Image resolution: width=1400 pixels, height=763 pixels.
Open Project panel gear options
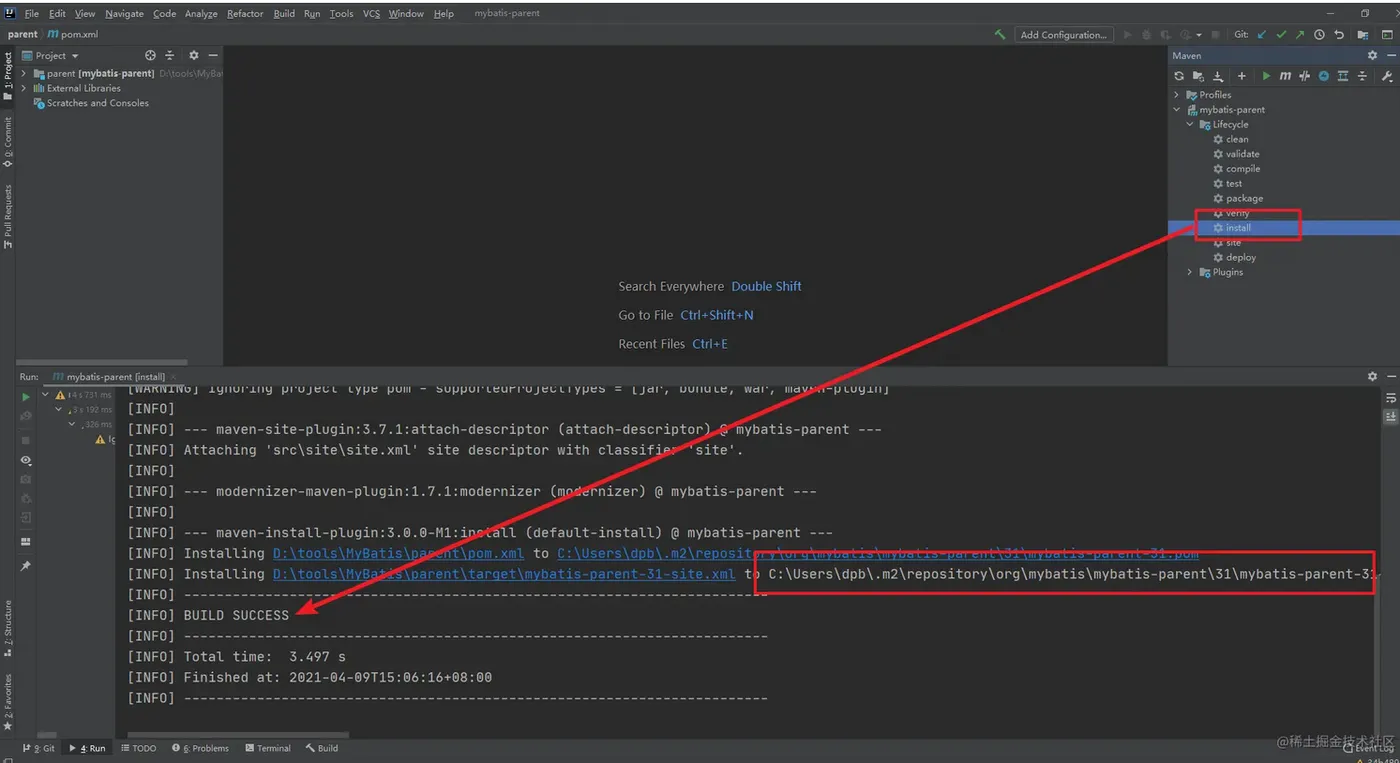point(194,56)
